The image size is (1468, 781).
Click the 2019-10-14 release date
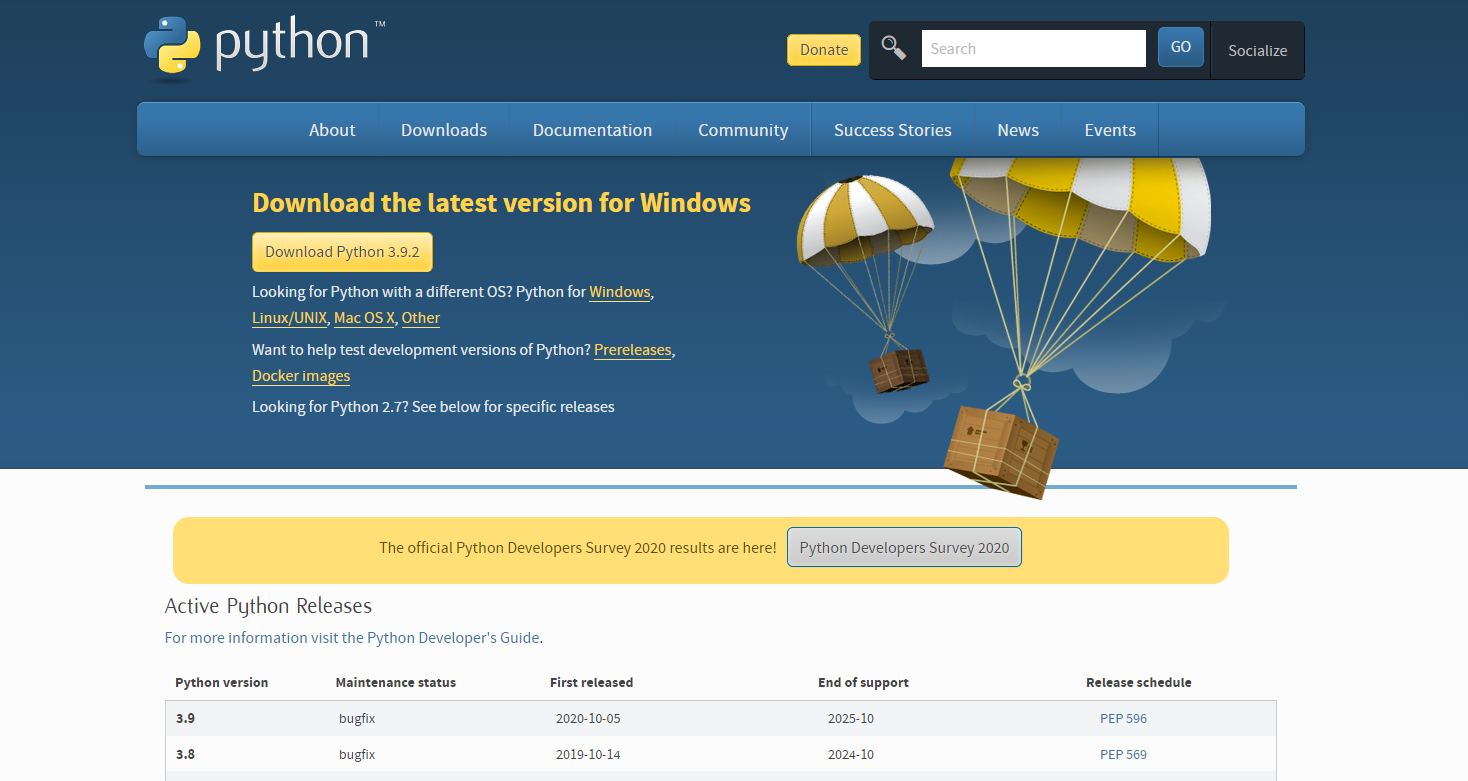point(588,754)
